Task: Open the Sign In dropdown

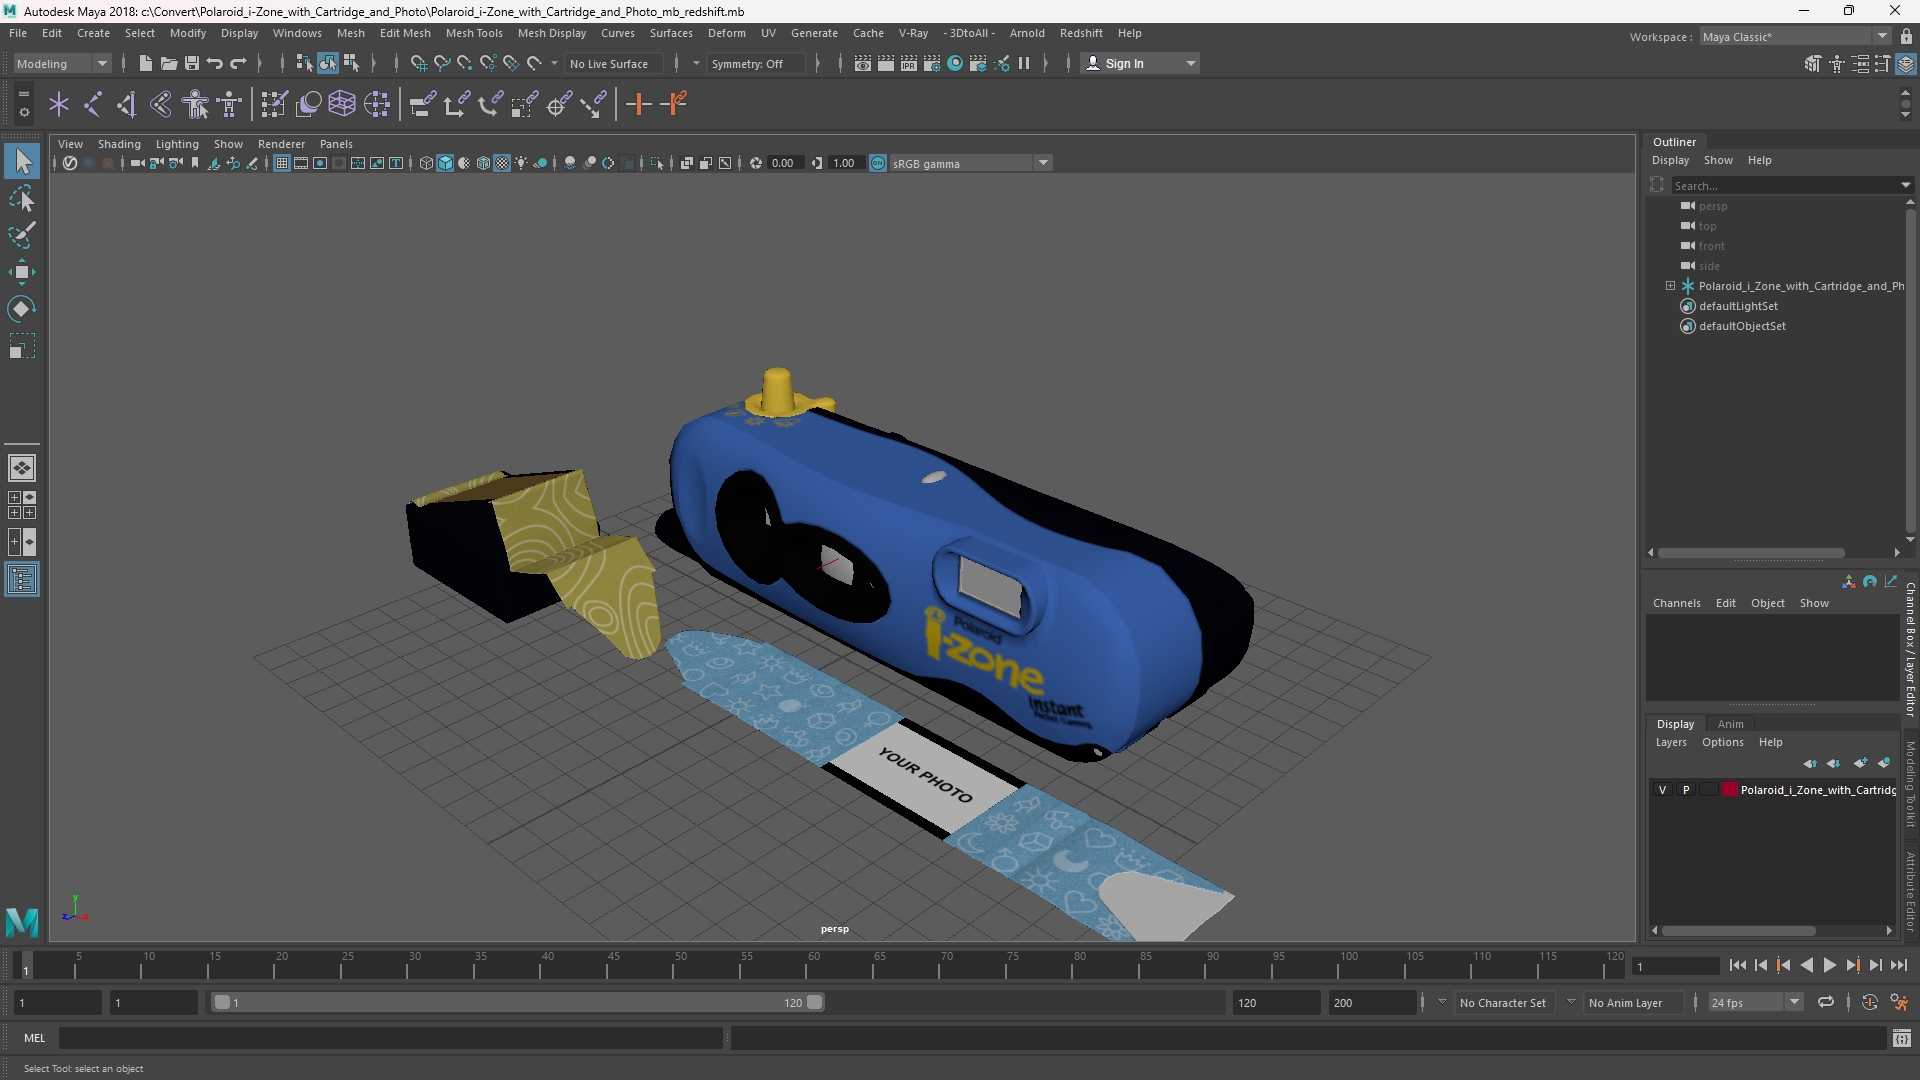Action: 1140,63
